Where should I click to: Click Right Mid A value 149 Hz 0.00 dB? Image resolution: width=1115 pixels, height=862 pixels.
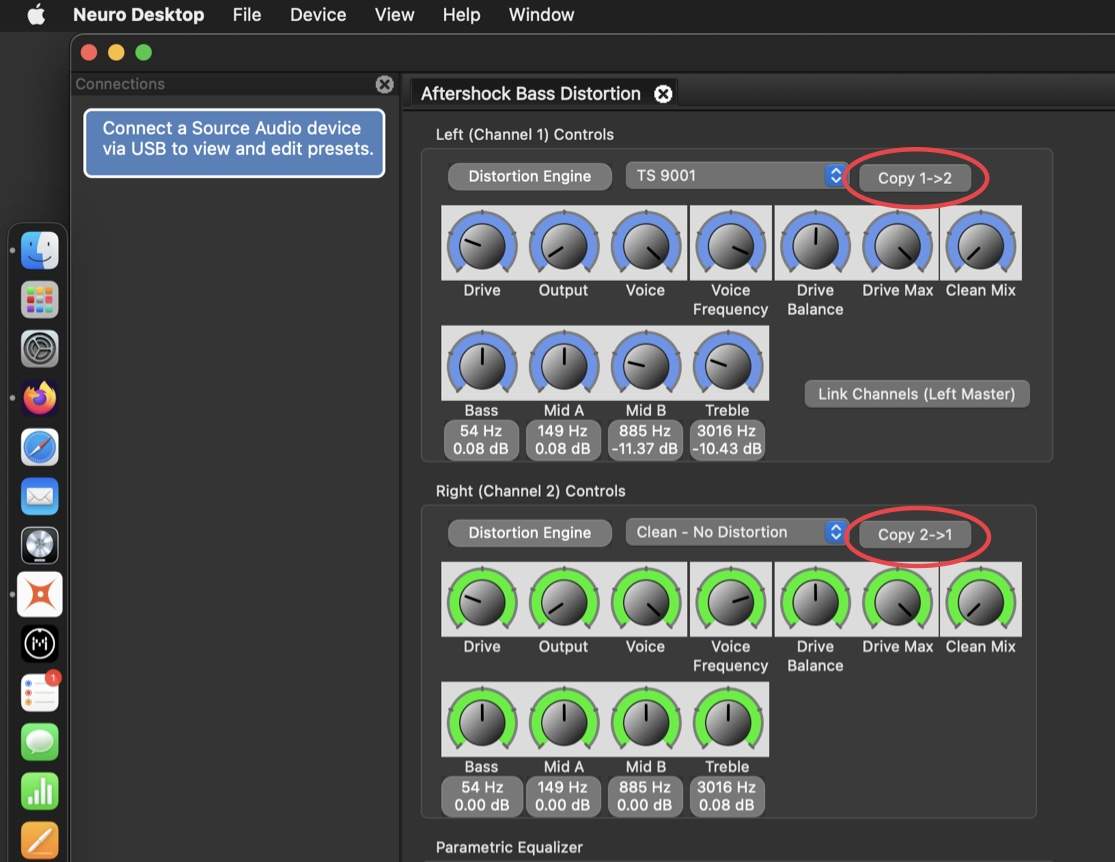point(563,796)
